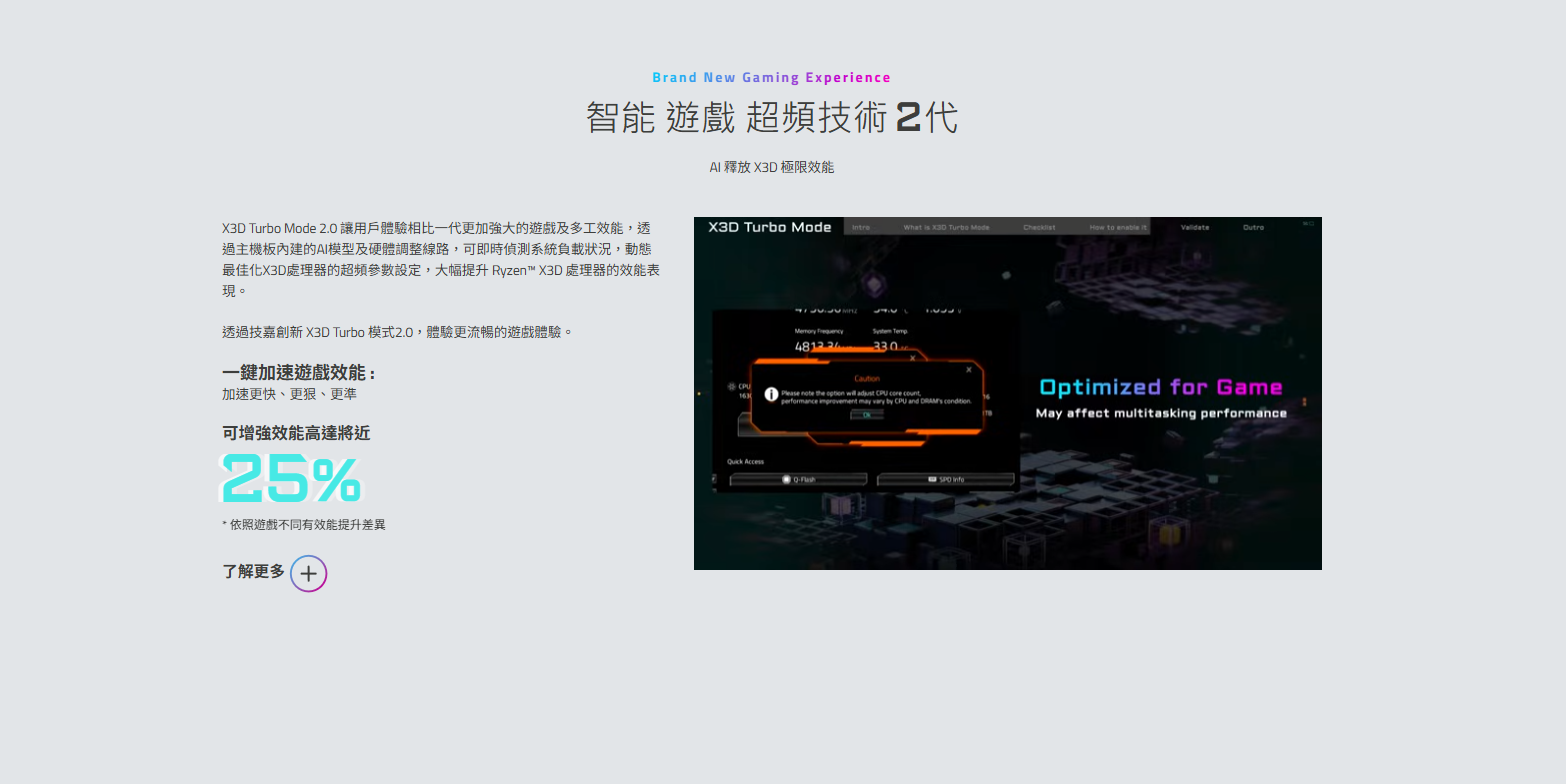
Task: Click the System Temp. label
Action: point(890,331)
